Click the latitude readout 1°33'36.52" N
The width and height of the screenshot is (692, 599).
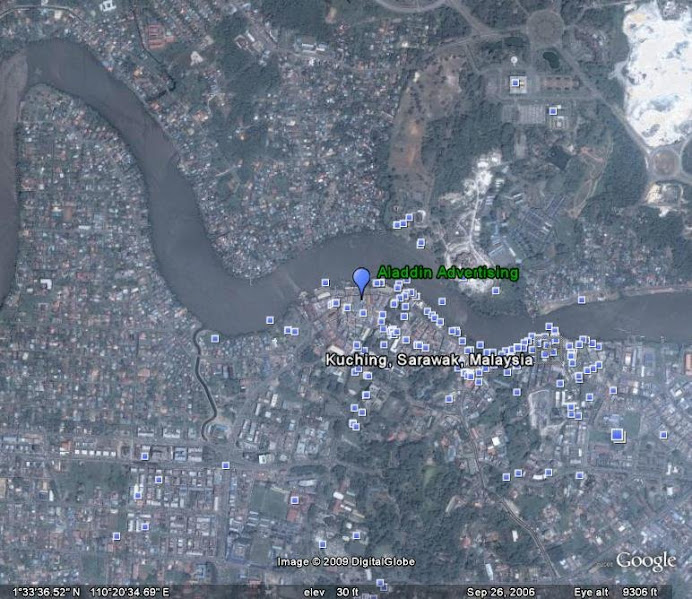pyautogui.click(x=47, y=592)
